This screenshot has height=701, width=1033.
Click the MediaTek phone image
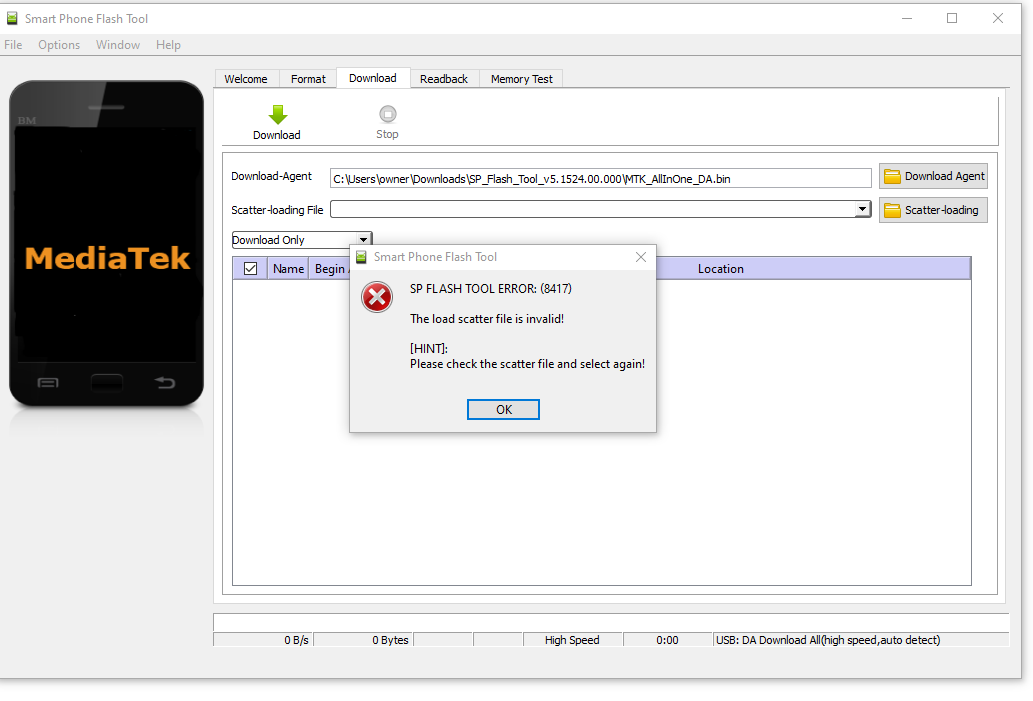pyautogui.click(x=106, y=244)
